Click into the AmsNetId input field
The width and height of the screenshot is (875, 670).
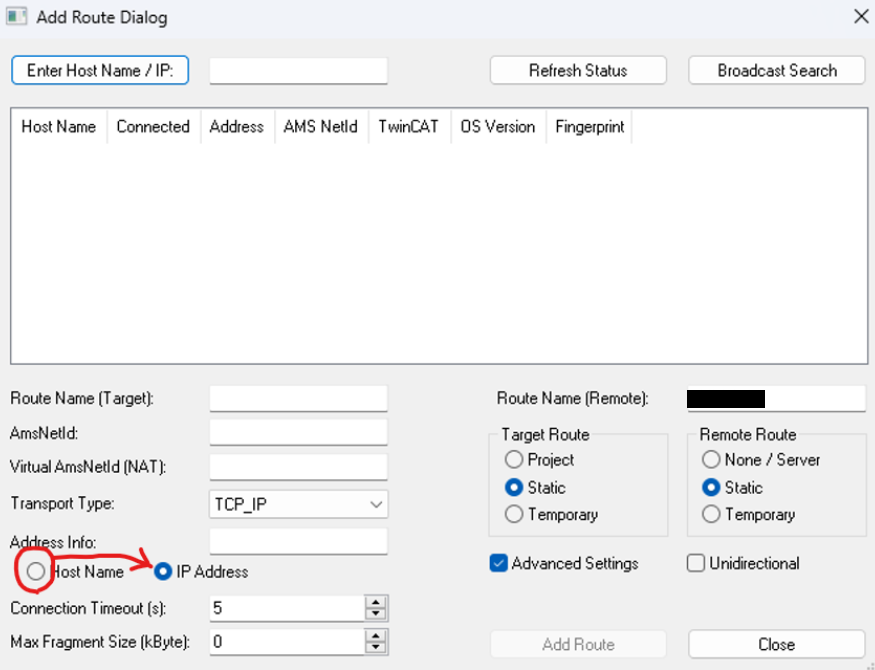298,431
